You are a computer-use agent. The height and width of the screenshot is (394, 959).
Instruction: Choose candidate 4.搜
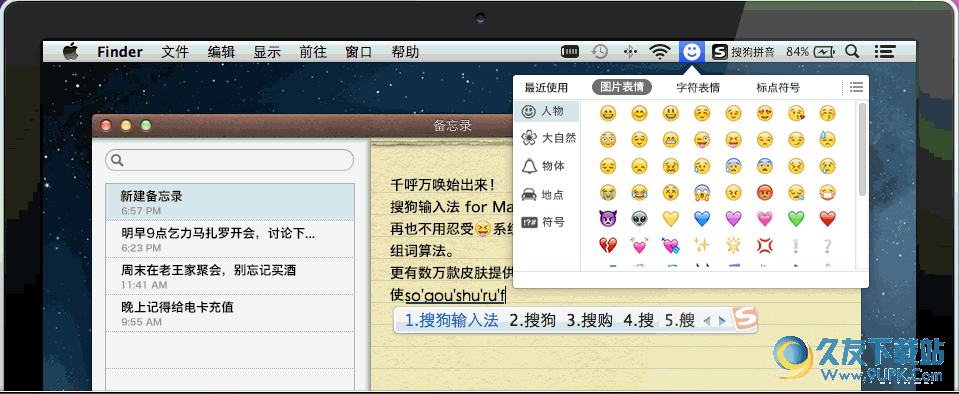click(639, 320)
